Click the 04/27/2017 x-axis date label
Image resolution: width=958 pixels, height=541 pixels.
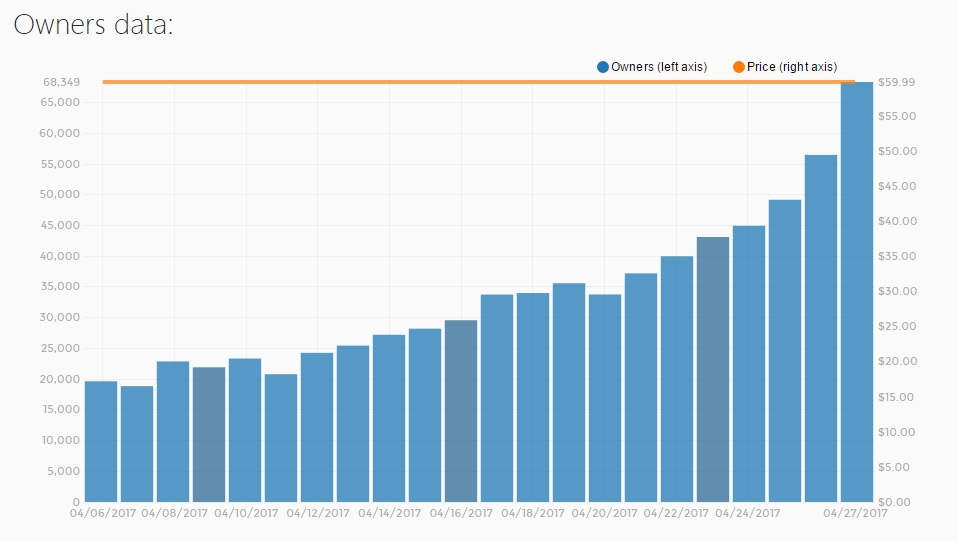coord(855,513)
